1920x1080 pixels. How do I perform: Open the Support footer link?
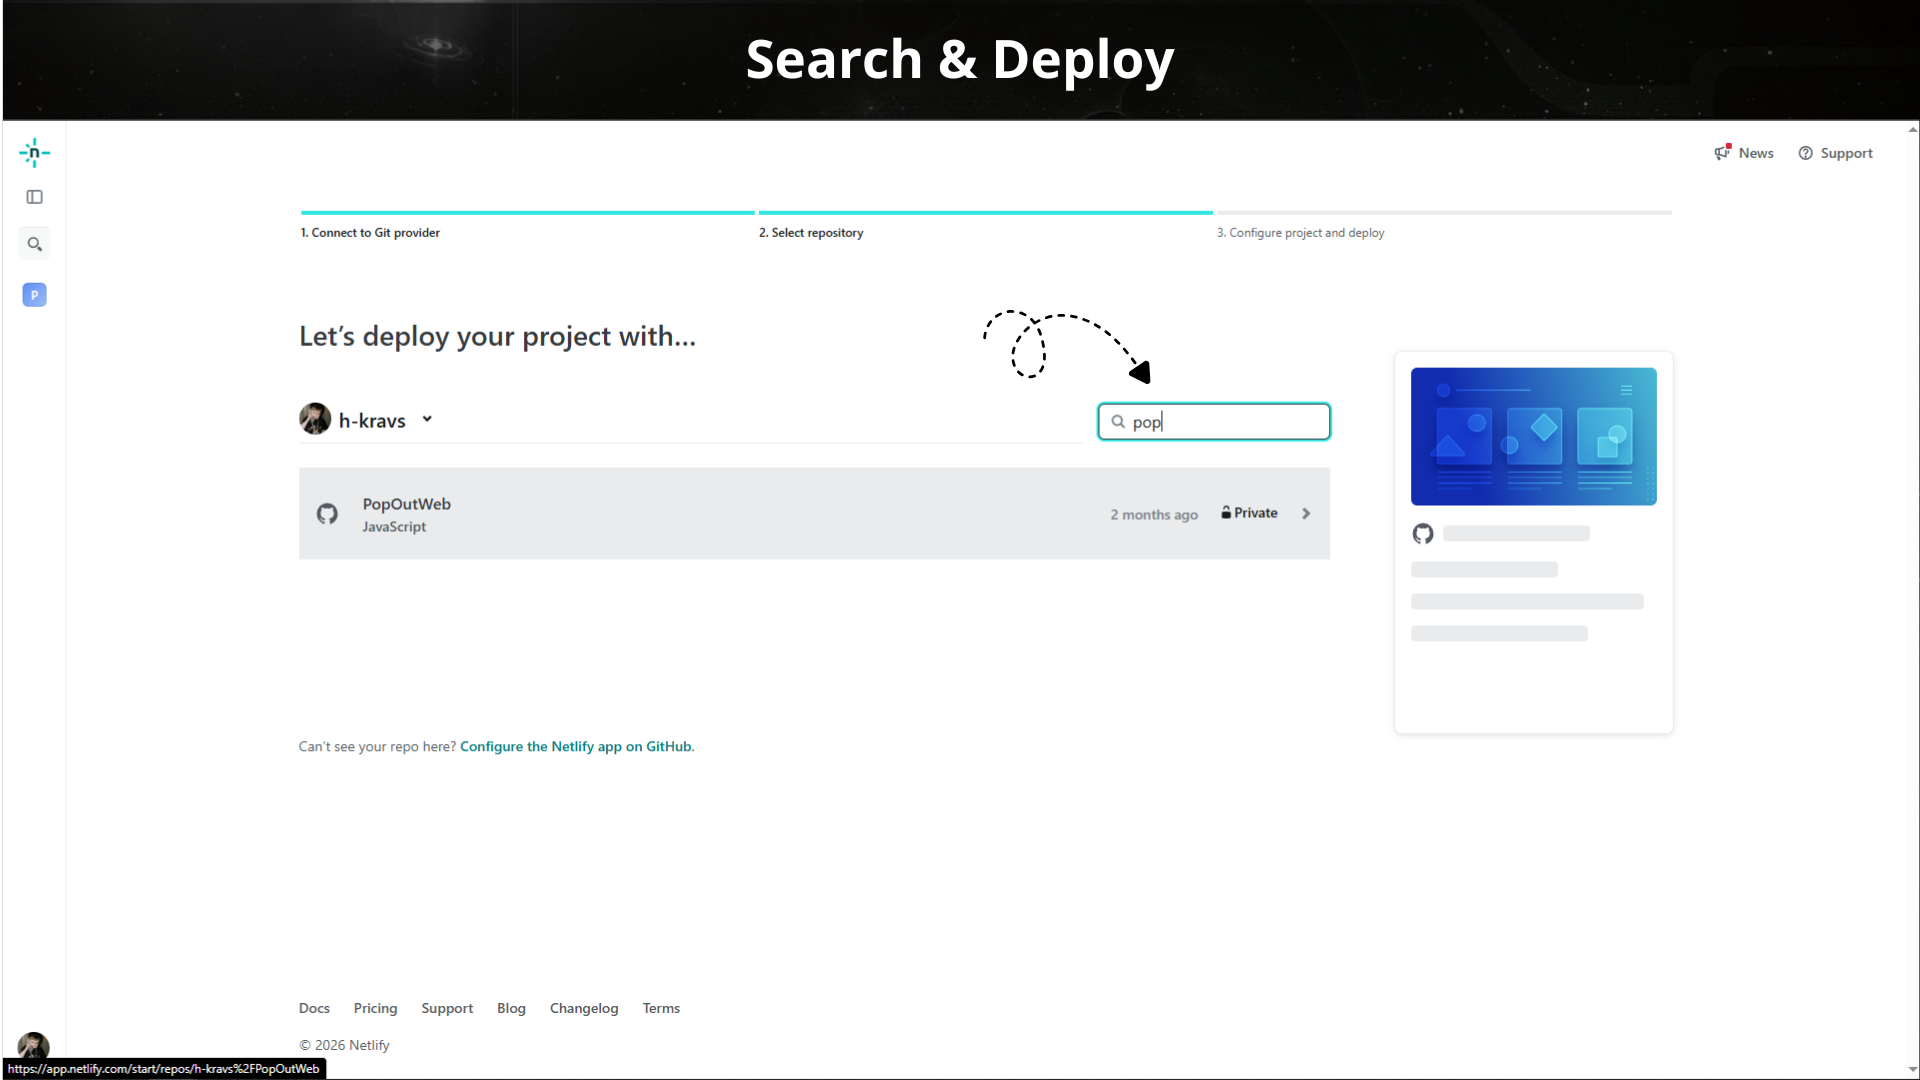click(447, 1008)
